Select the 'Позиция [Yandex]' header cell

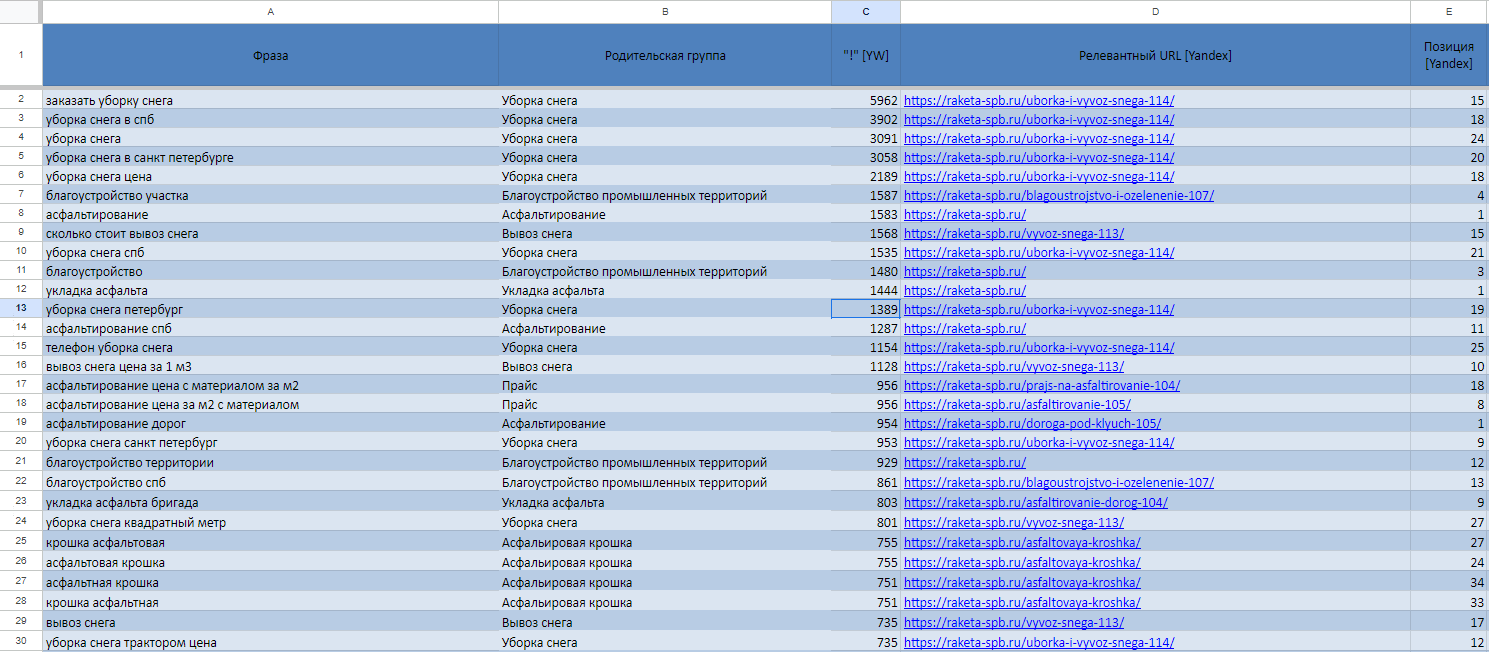click(1448, 56)
